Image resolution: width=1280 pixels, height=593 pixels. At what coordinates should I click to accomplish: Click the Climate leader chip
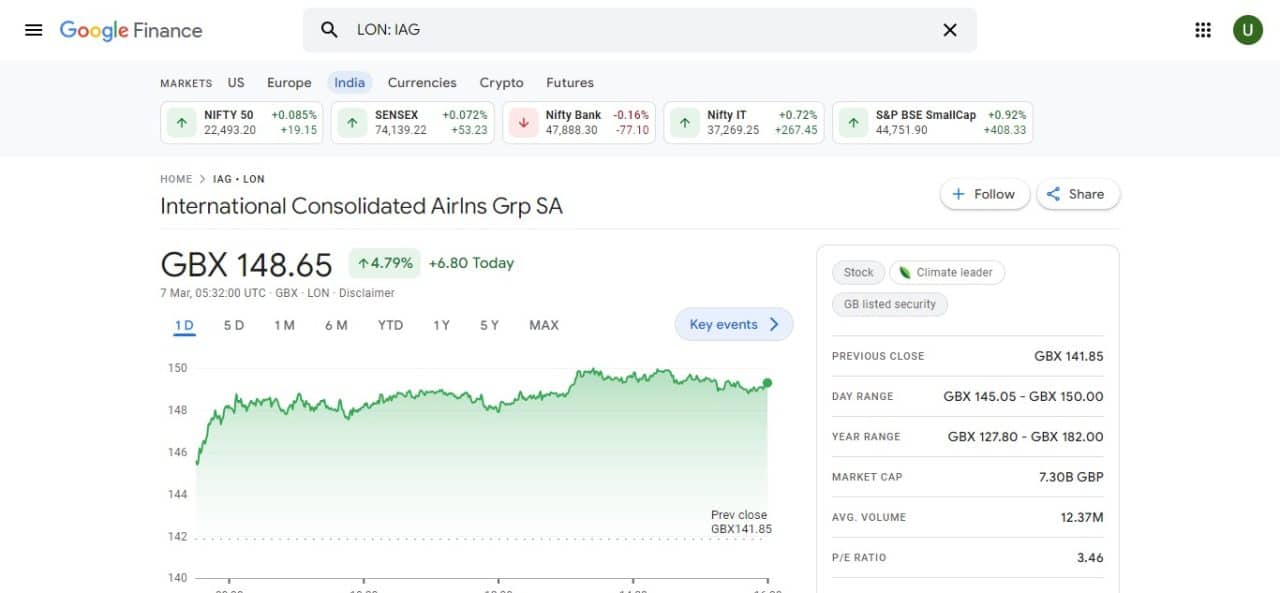click(x=947, y=272)
